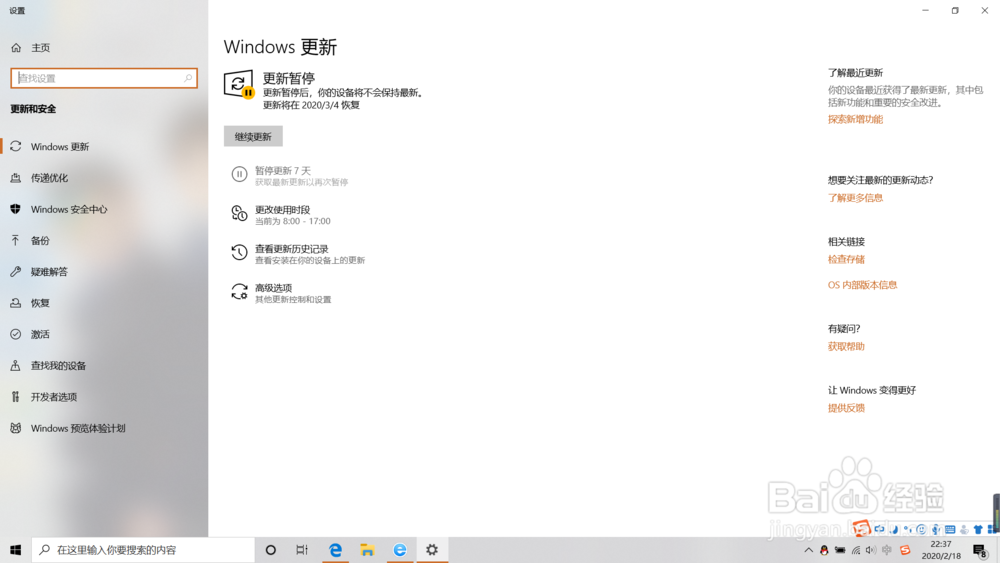Show hidden tray icons chevron
This screenshot has height=563, width=1000.
[x=809, y=550]
